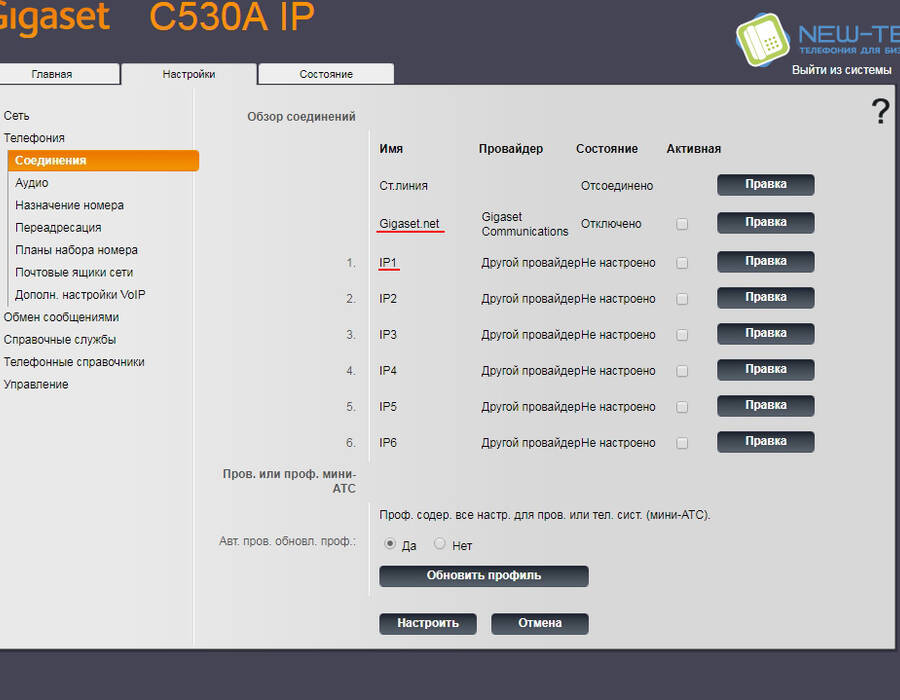Select the Нет radio button
900x700 pixels.
pos(440,543)
